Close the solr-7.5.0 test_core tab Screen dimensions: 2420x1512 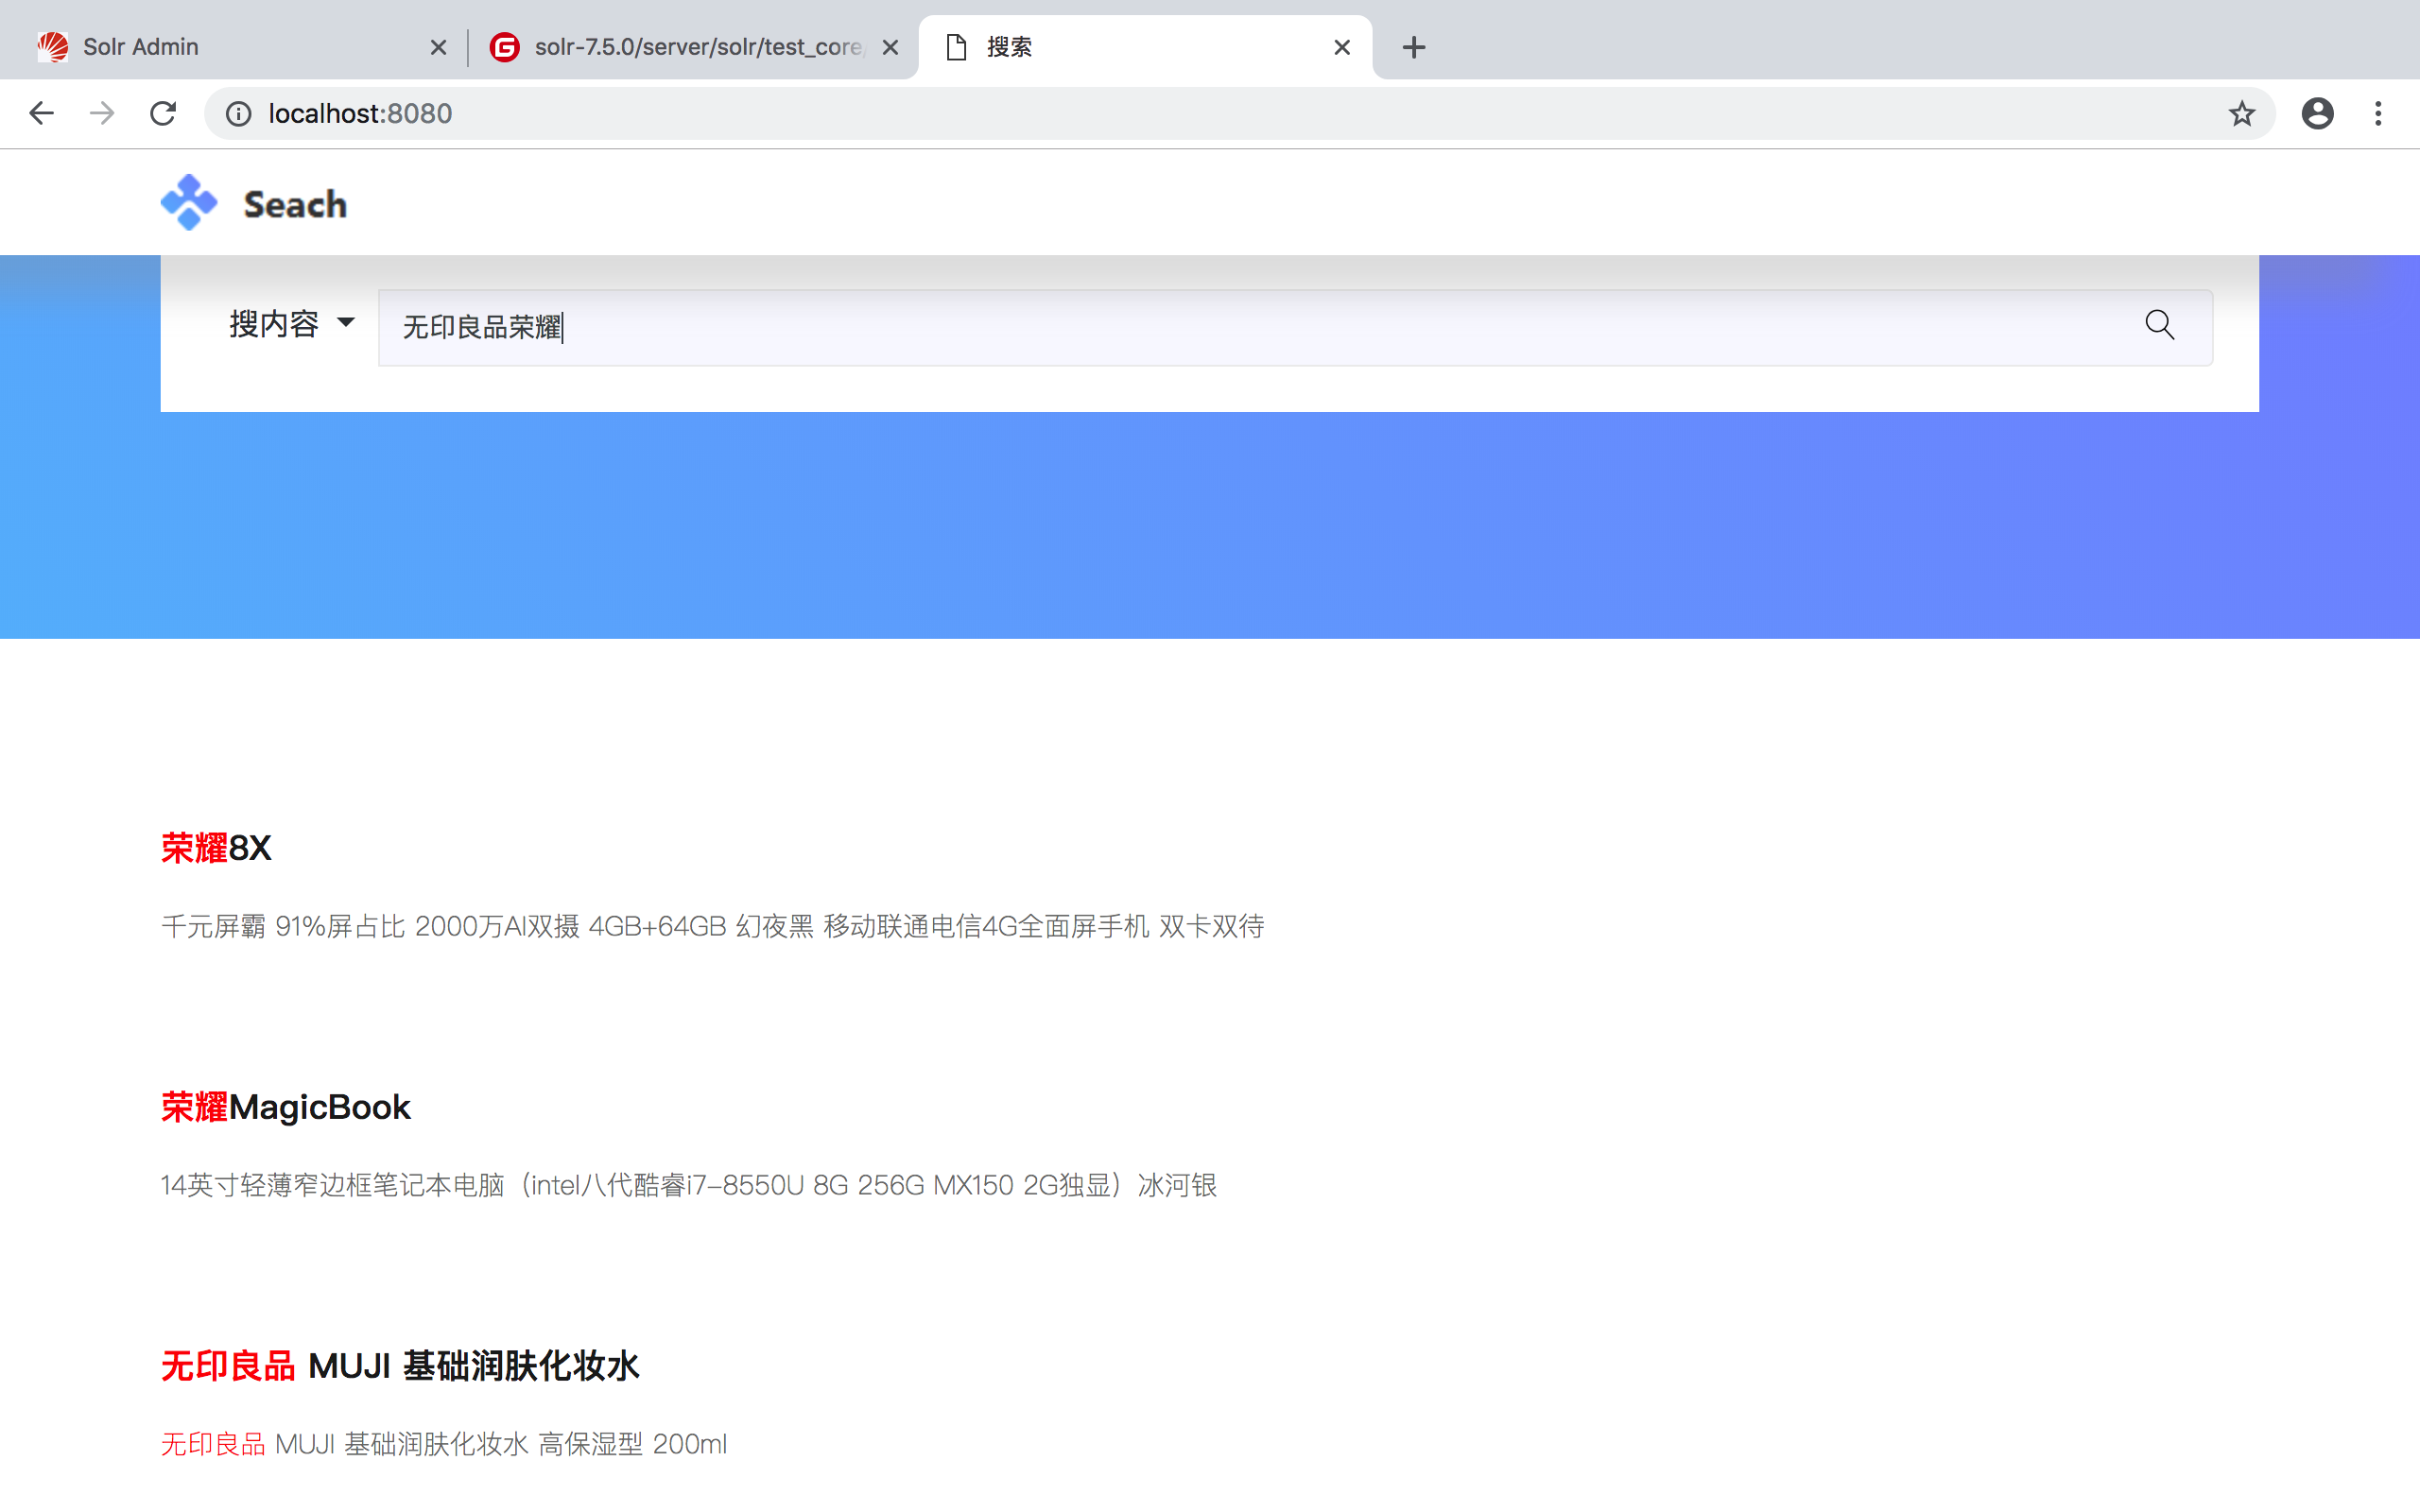click(x=890, y=47)
